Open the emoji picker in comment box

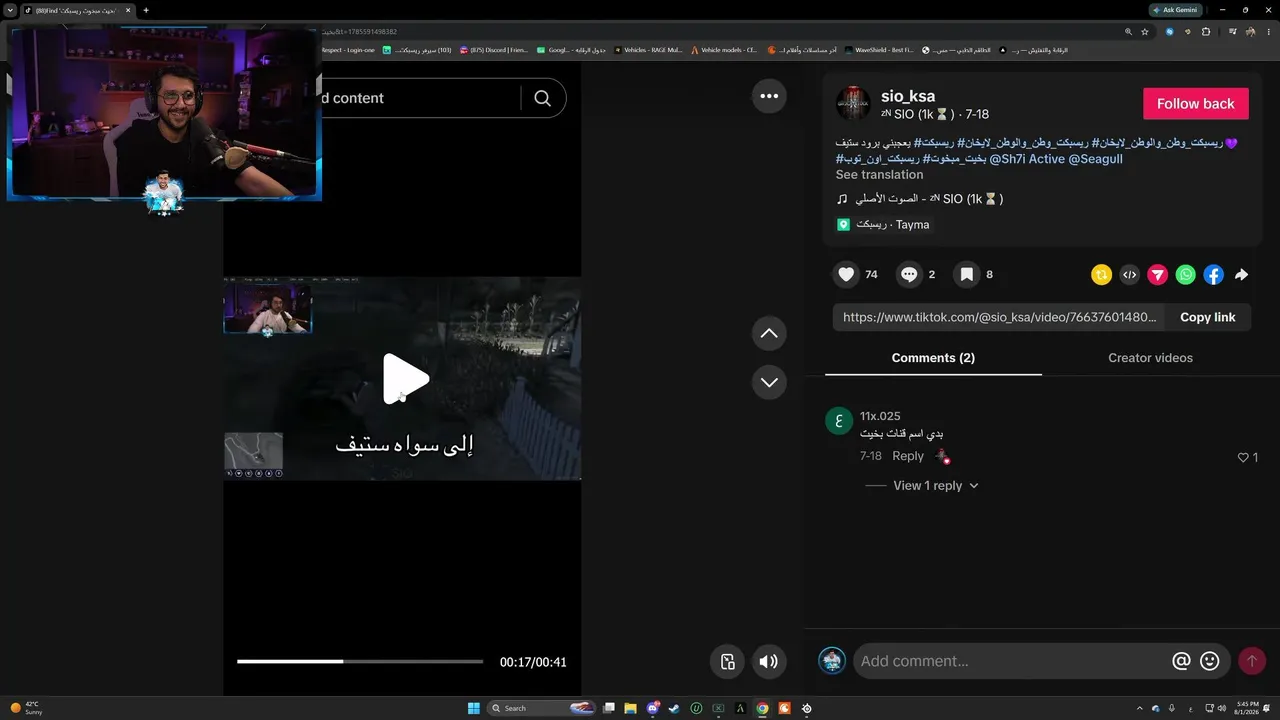[x=1210, y=661]
